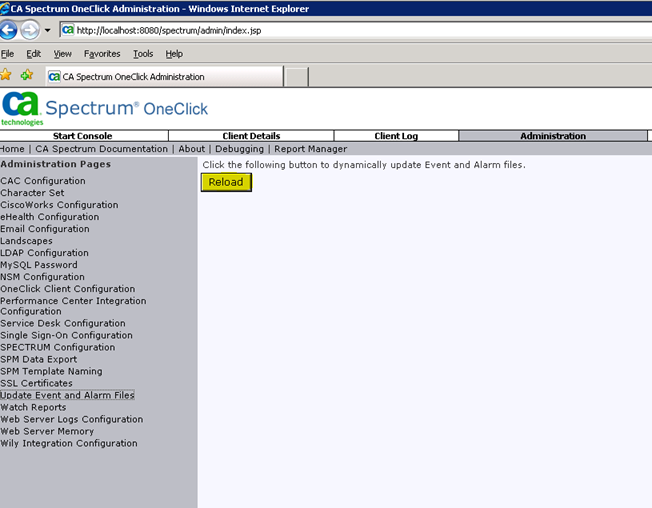Open Watch Reports page
The width and height of the screenshot is (652, 508).
tap(33, 407)
